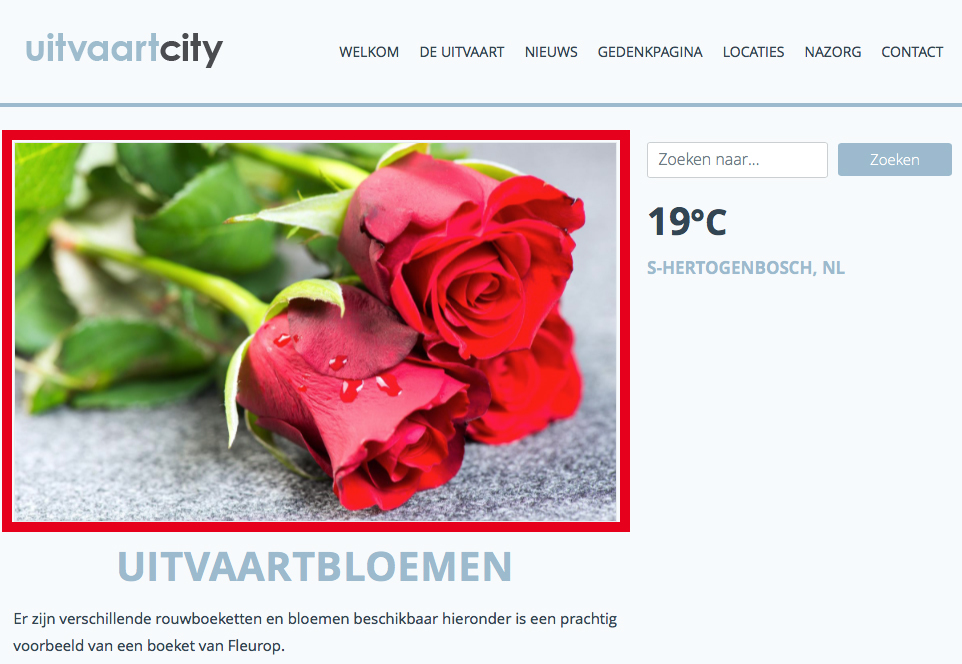Open the CONTACT page
Image resolution: width=962 pixels, height=664 pixels.
point(912,52)
